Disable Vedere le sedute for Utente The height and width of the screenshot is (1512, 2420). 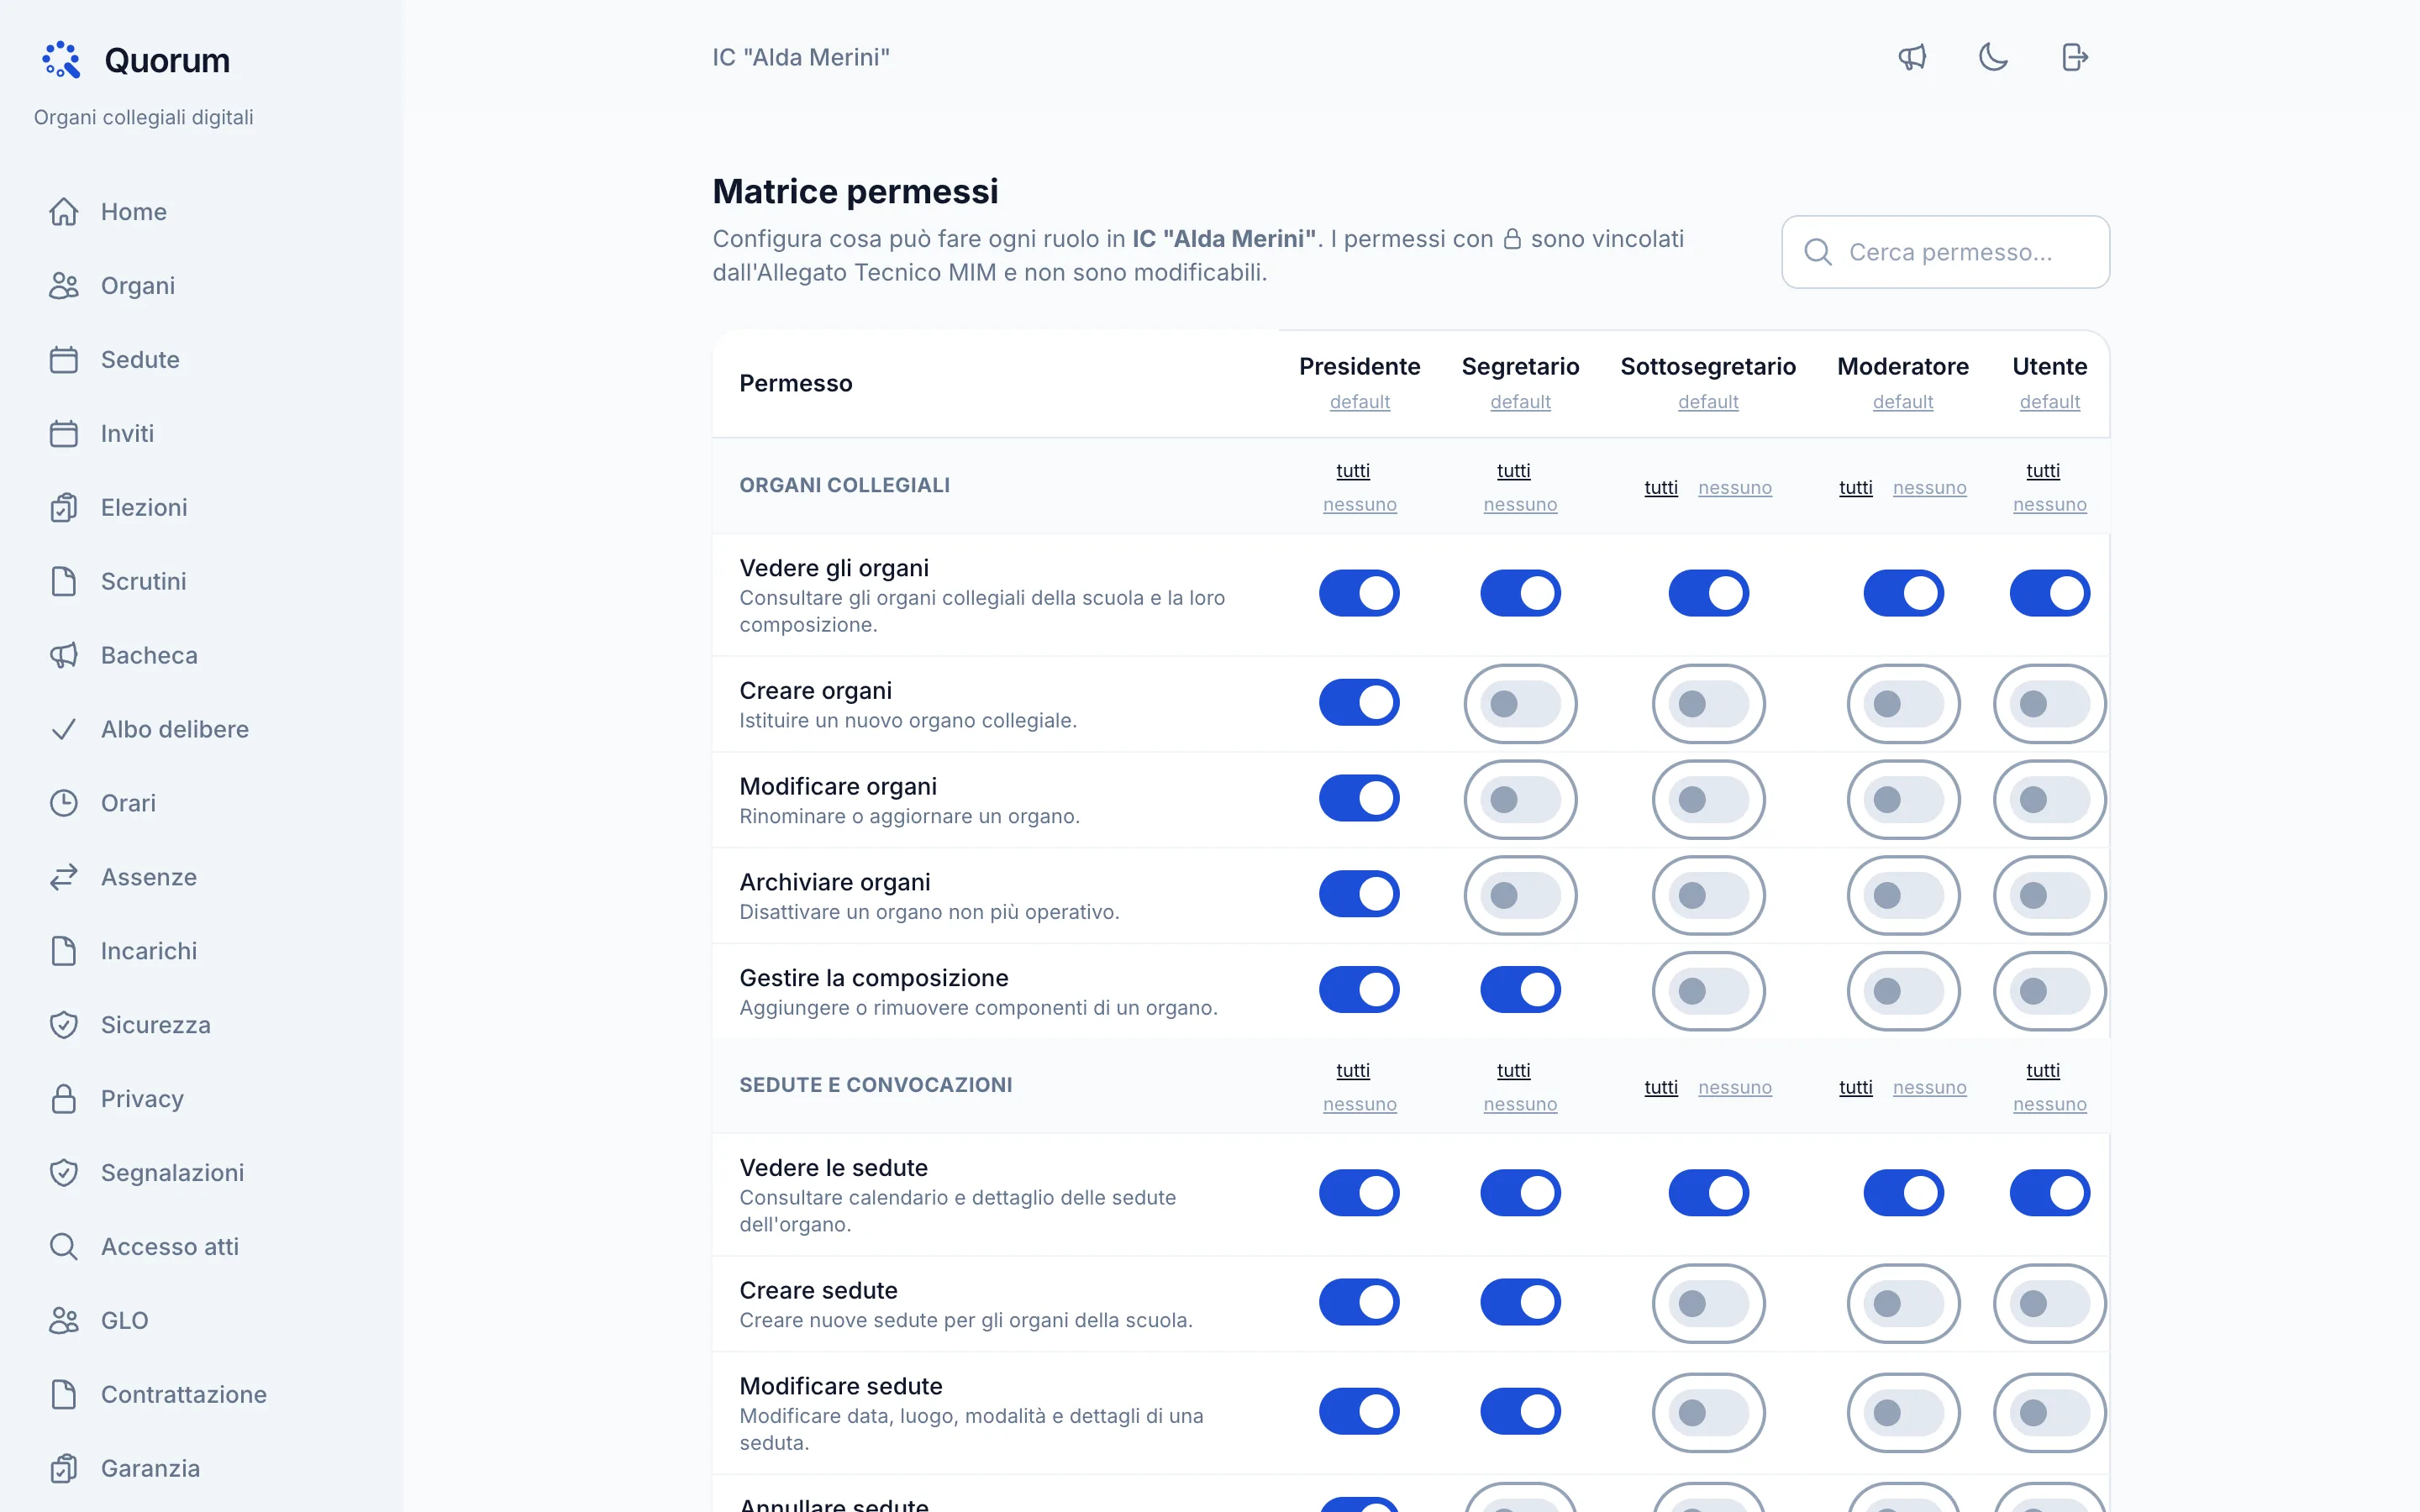(x=2049, y=1193)
